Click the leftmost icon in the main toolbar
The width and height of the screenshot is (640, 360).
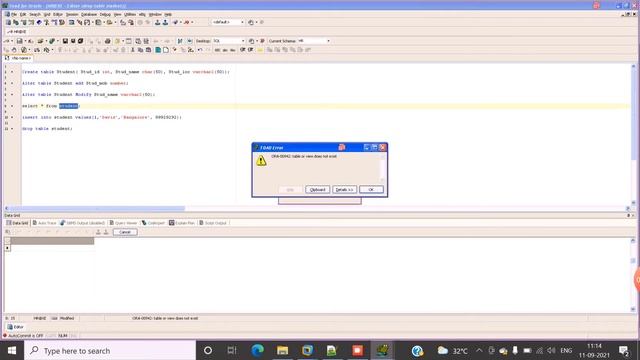(8, 22)
